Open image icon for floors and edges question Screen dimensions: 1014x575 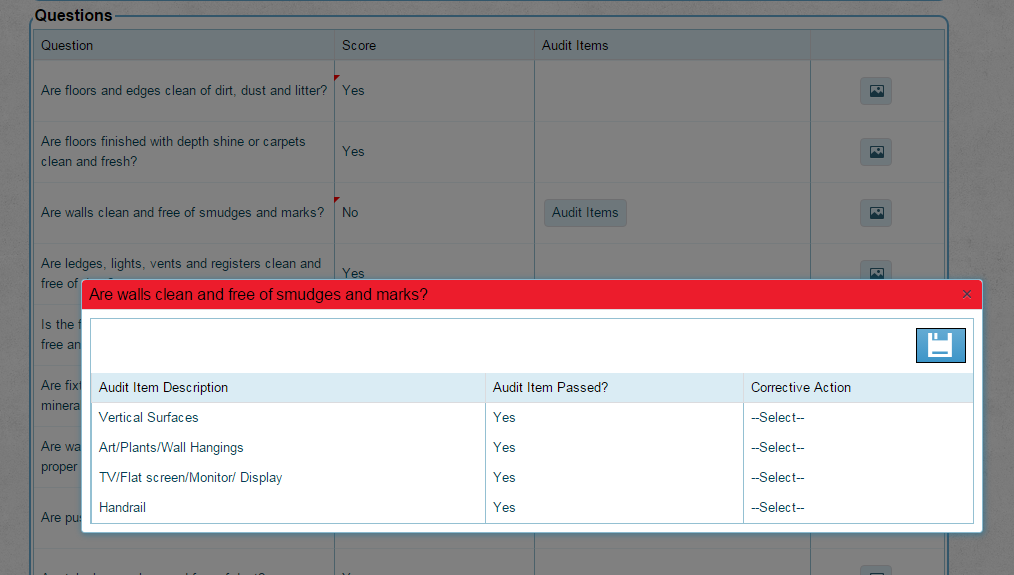coord(875,91)
